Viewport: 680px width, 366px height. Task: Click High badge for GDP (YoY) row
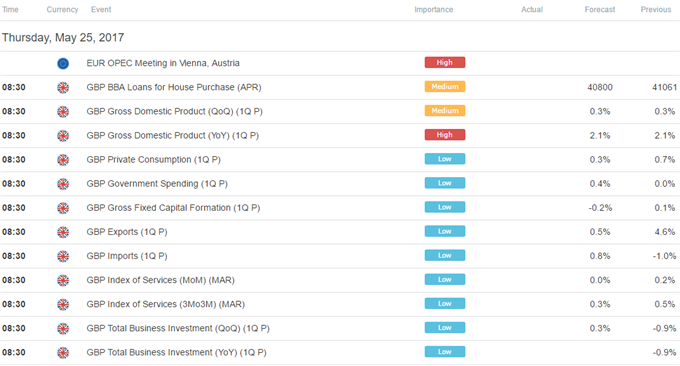pos(445,135)
